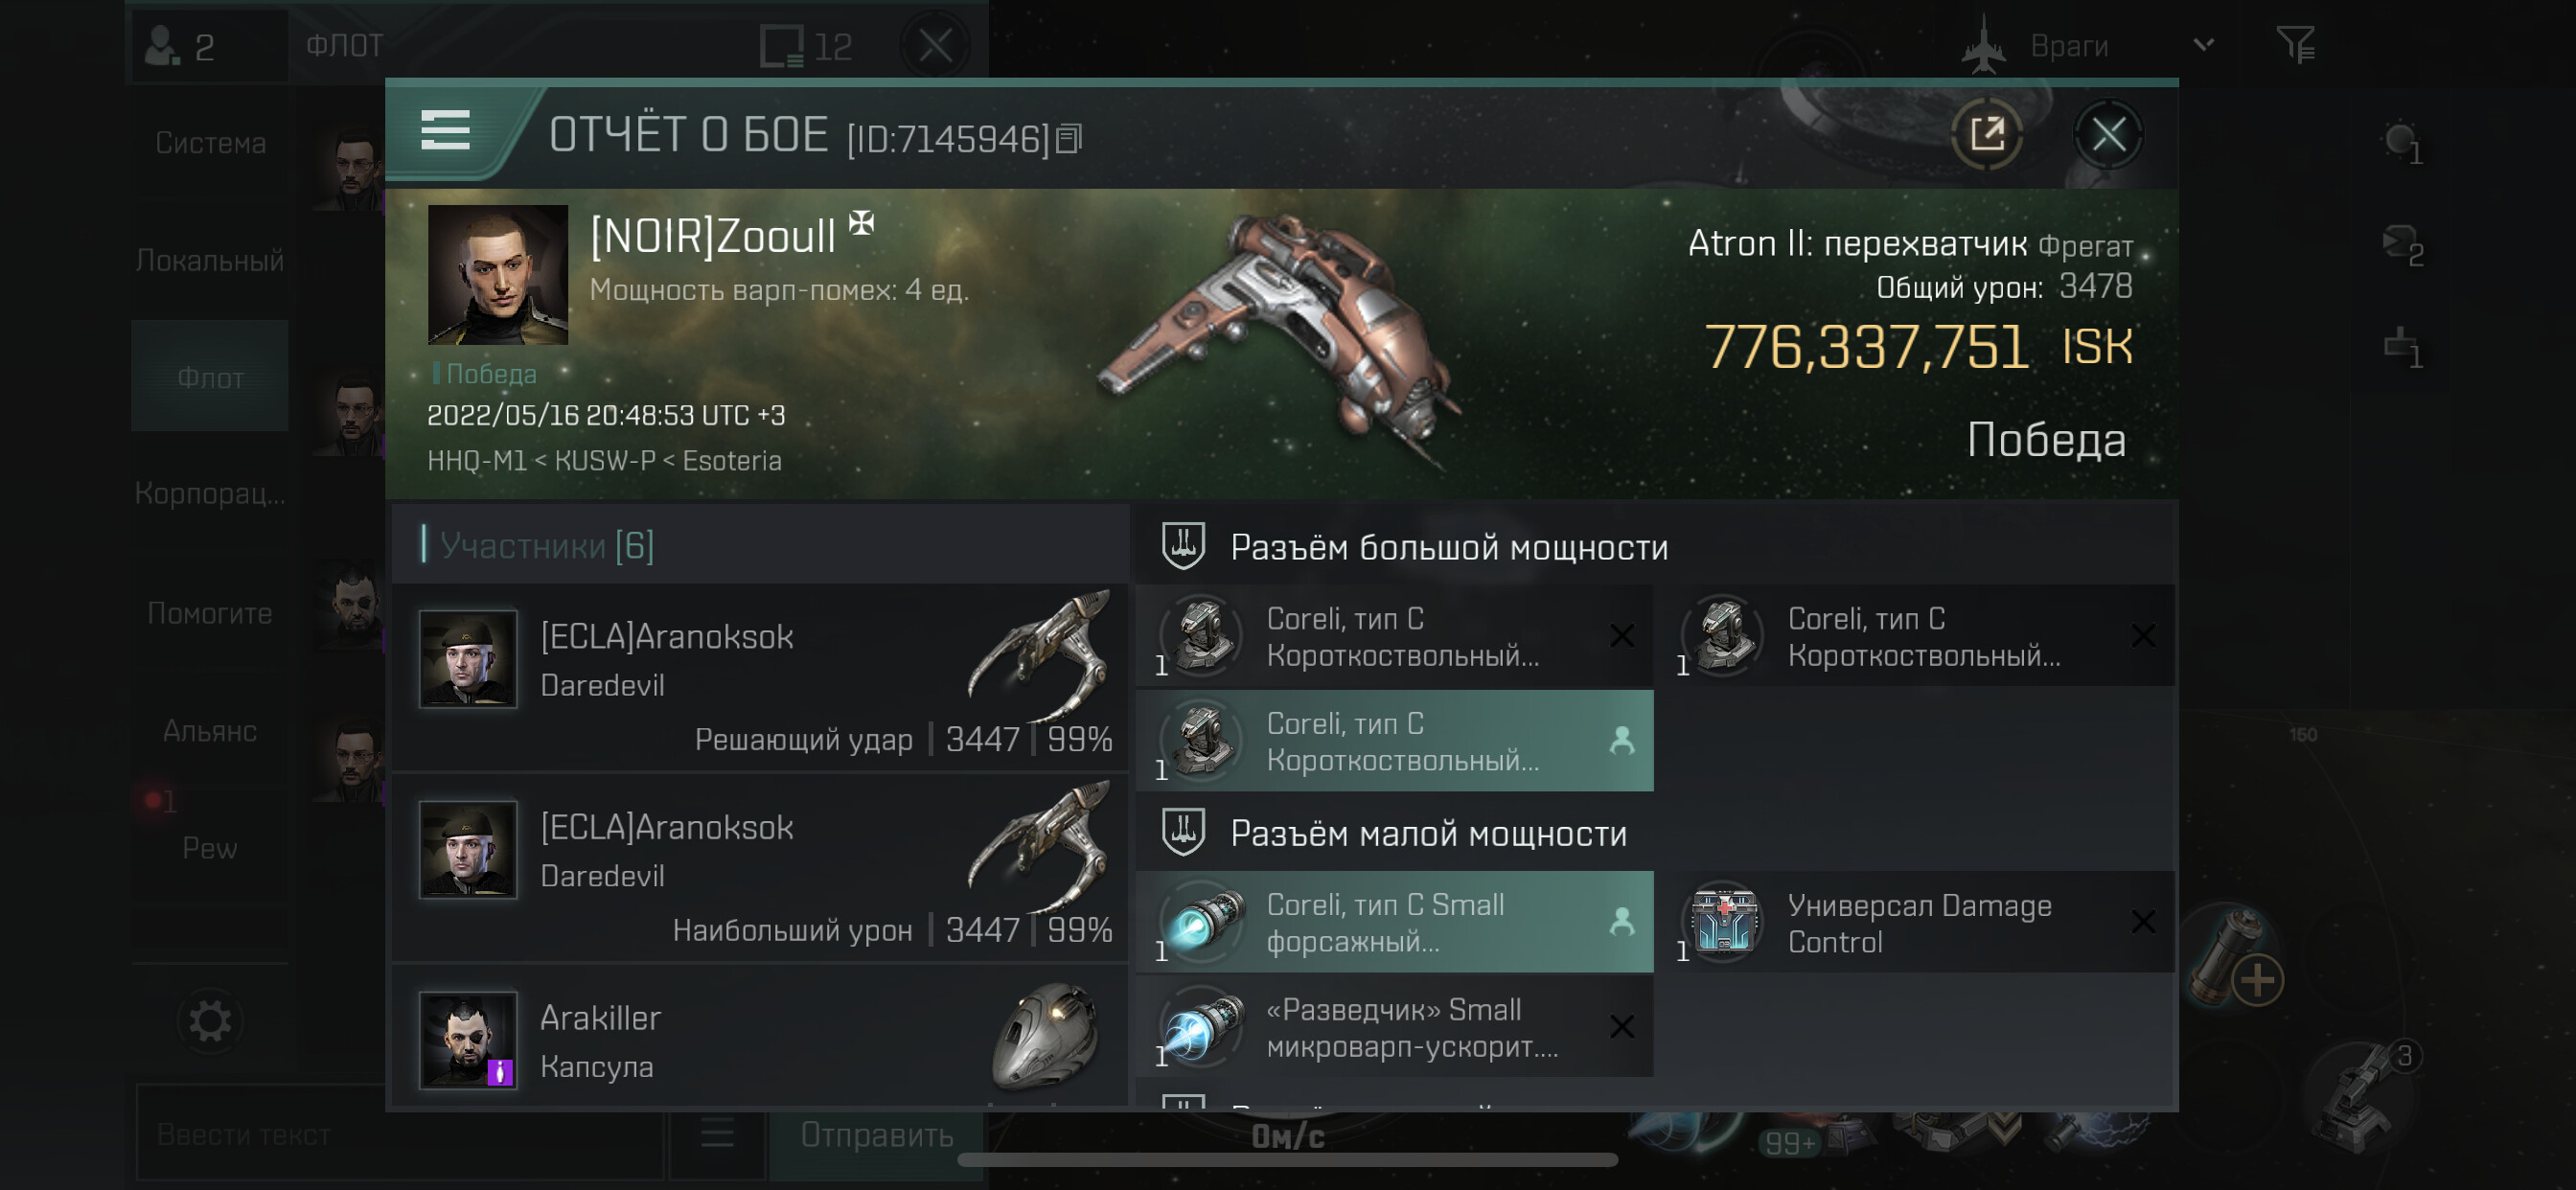2576x1190 pixels.
Task: Open the battle report hamburger menu
Action: [445, 130]
